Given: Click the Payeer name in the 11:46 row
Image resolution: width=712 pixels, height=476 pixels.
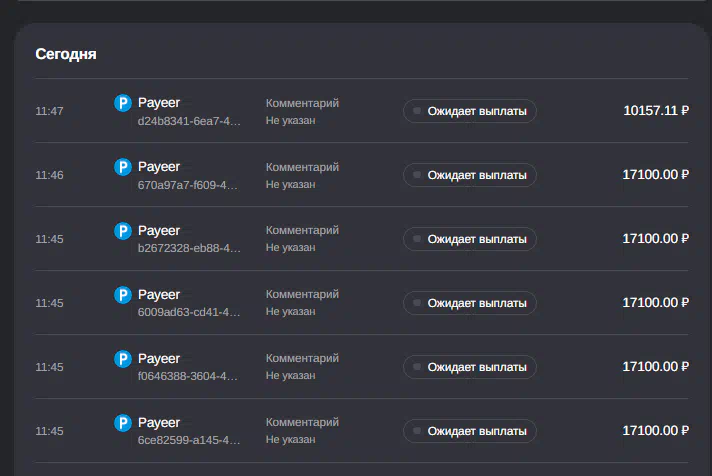Looking at the screenshot, I should point(159,167).
